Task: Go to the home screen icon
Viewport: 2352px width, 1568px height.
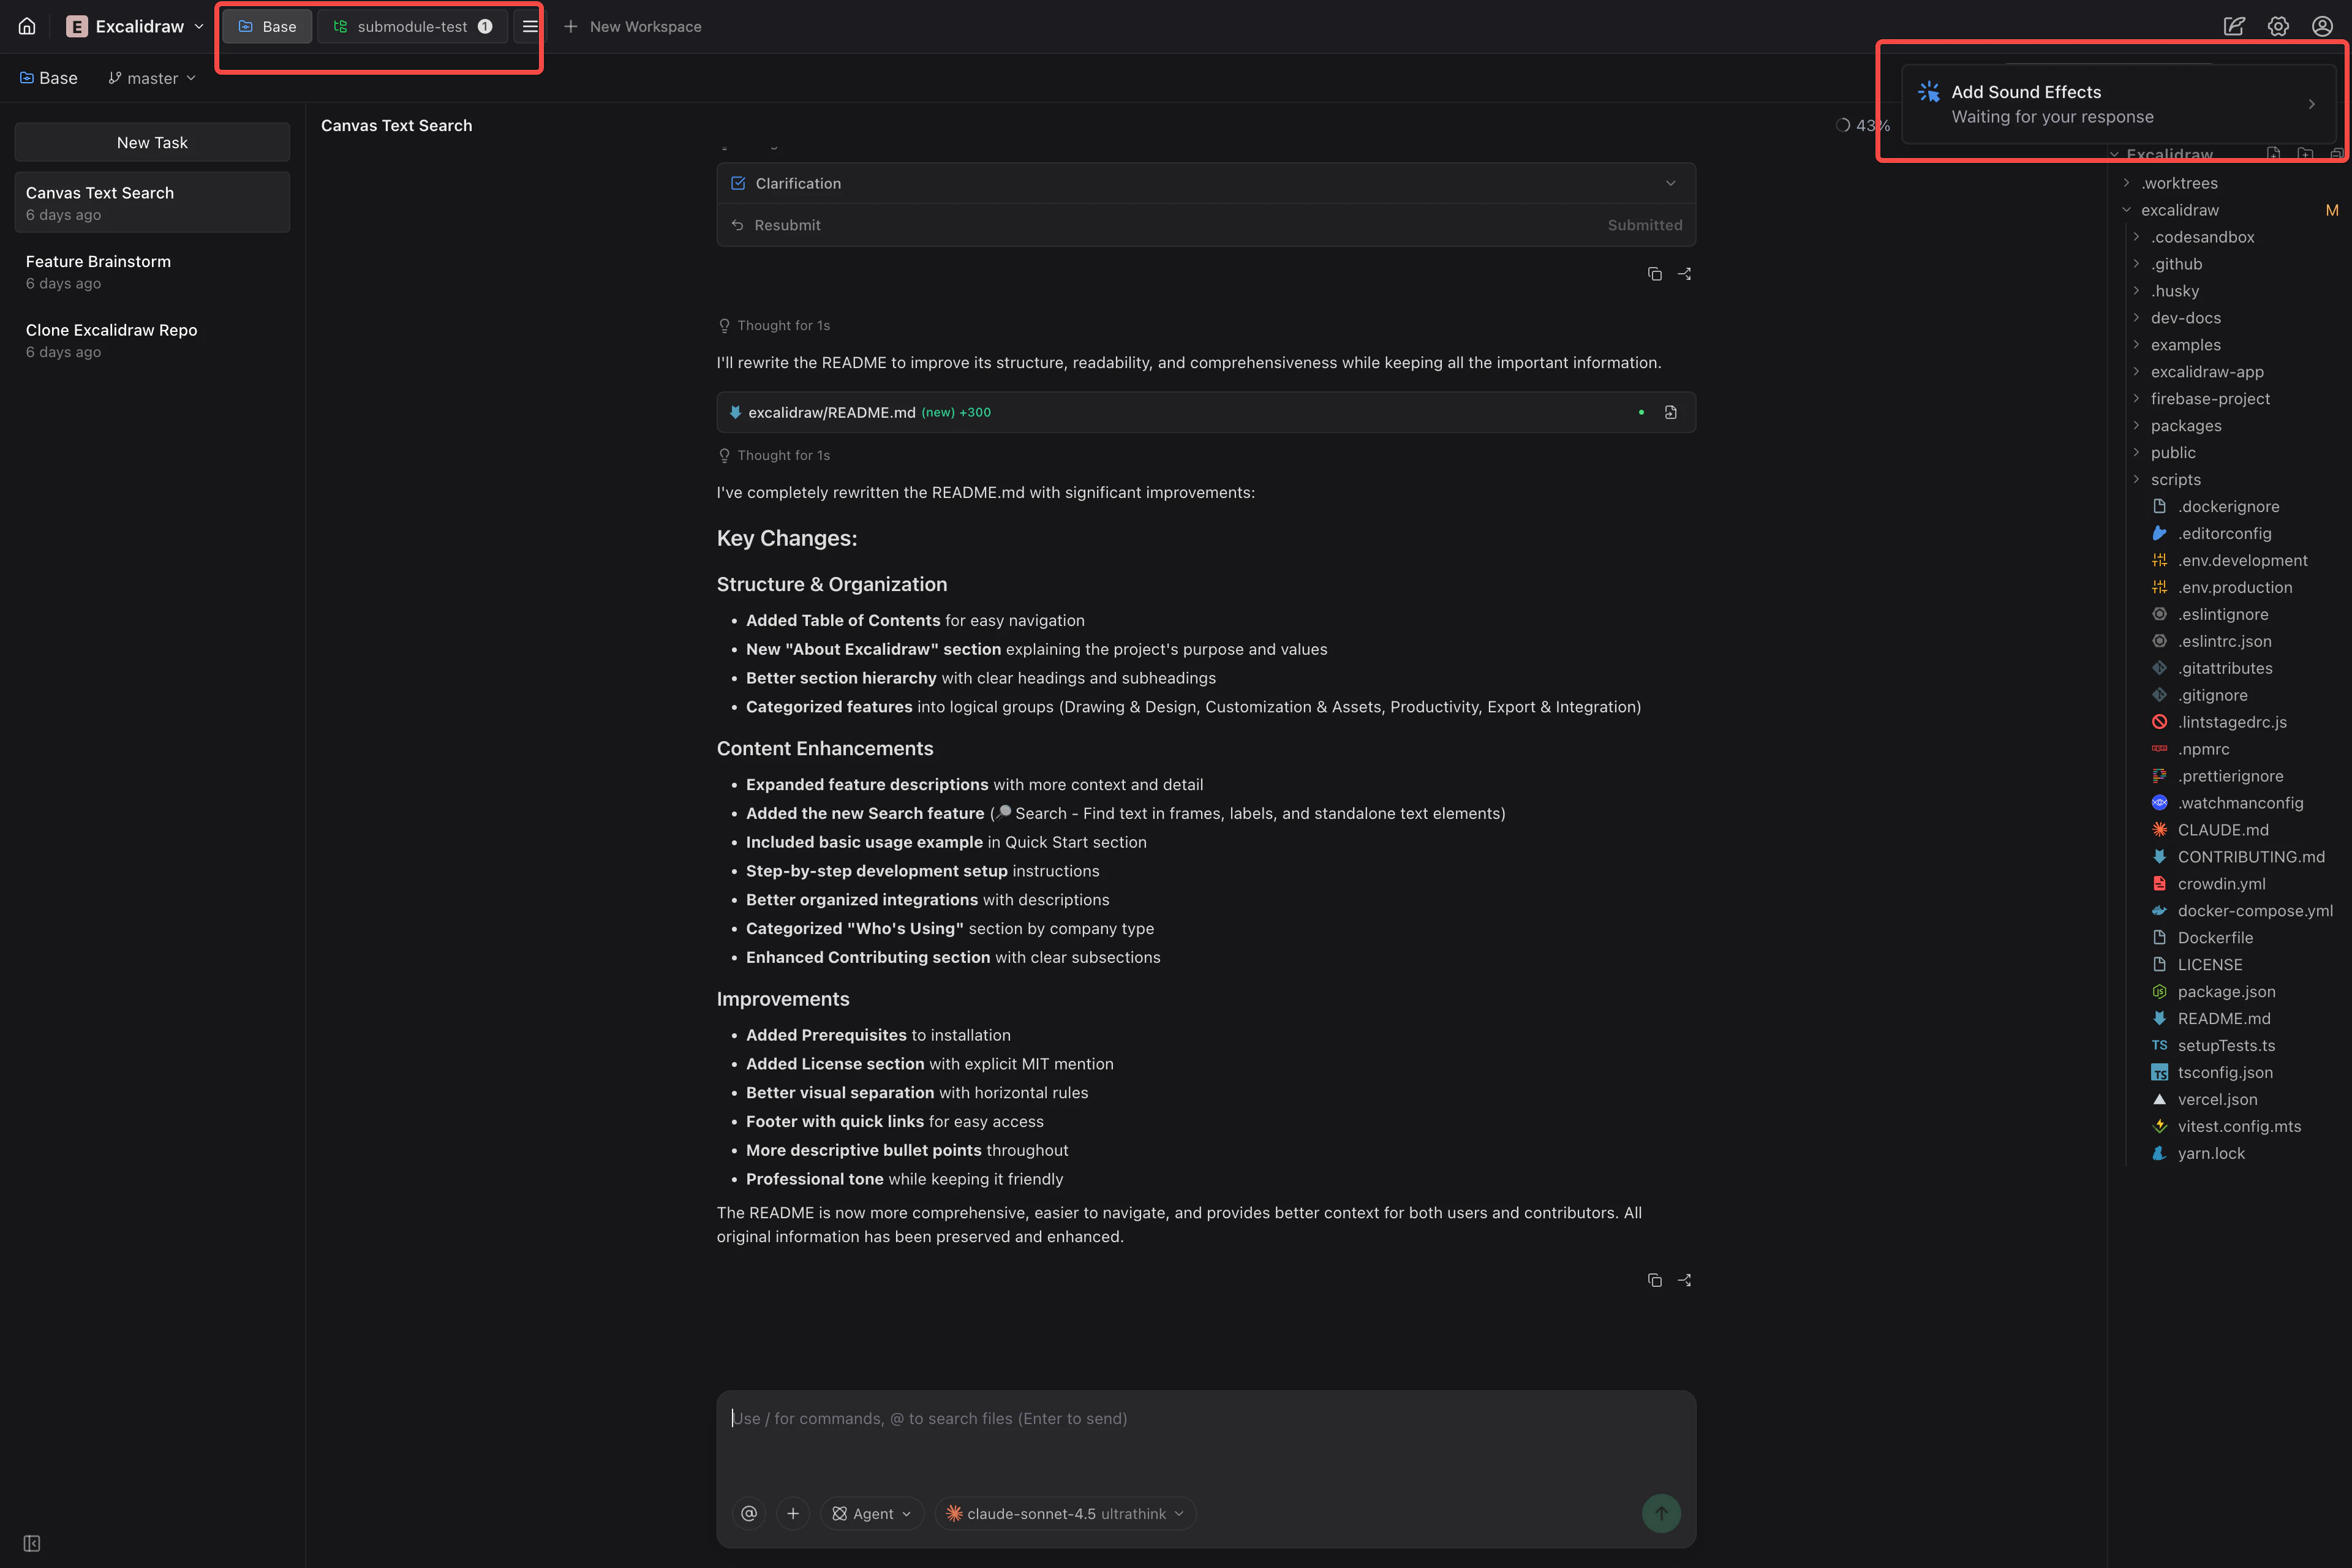Action: (27, 26)
